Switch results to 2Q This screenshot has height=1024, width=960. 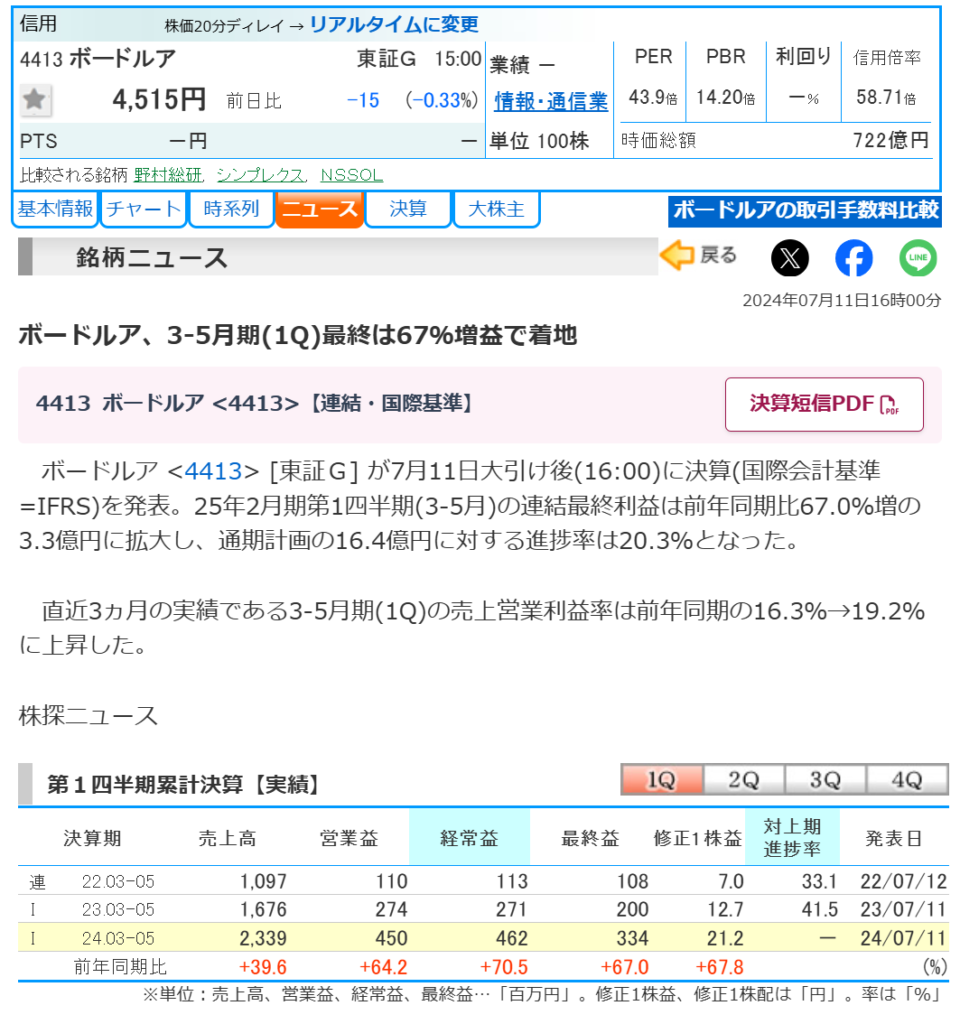point(743,780)
